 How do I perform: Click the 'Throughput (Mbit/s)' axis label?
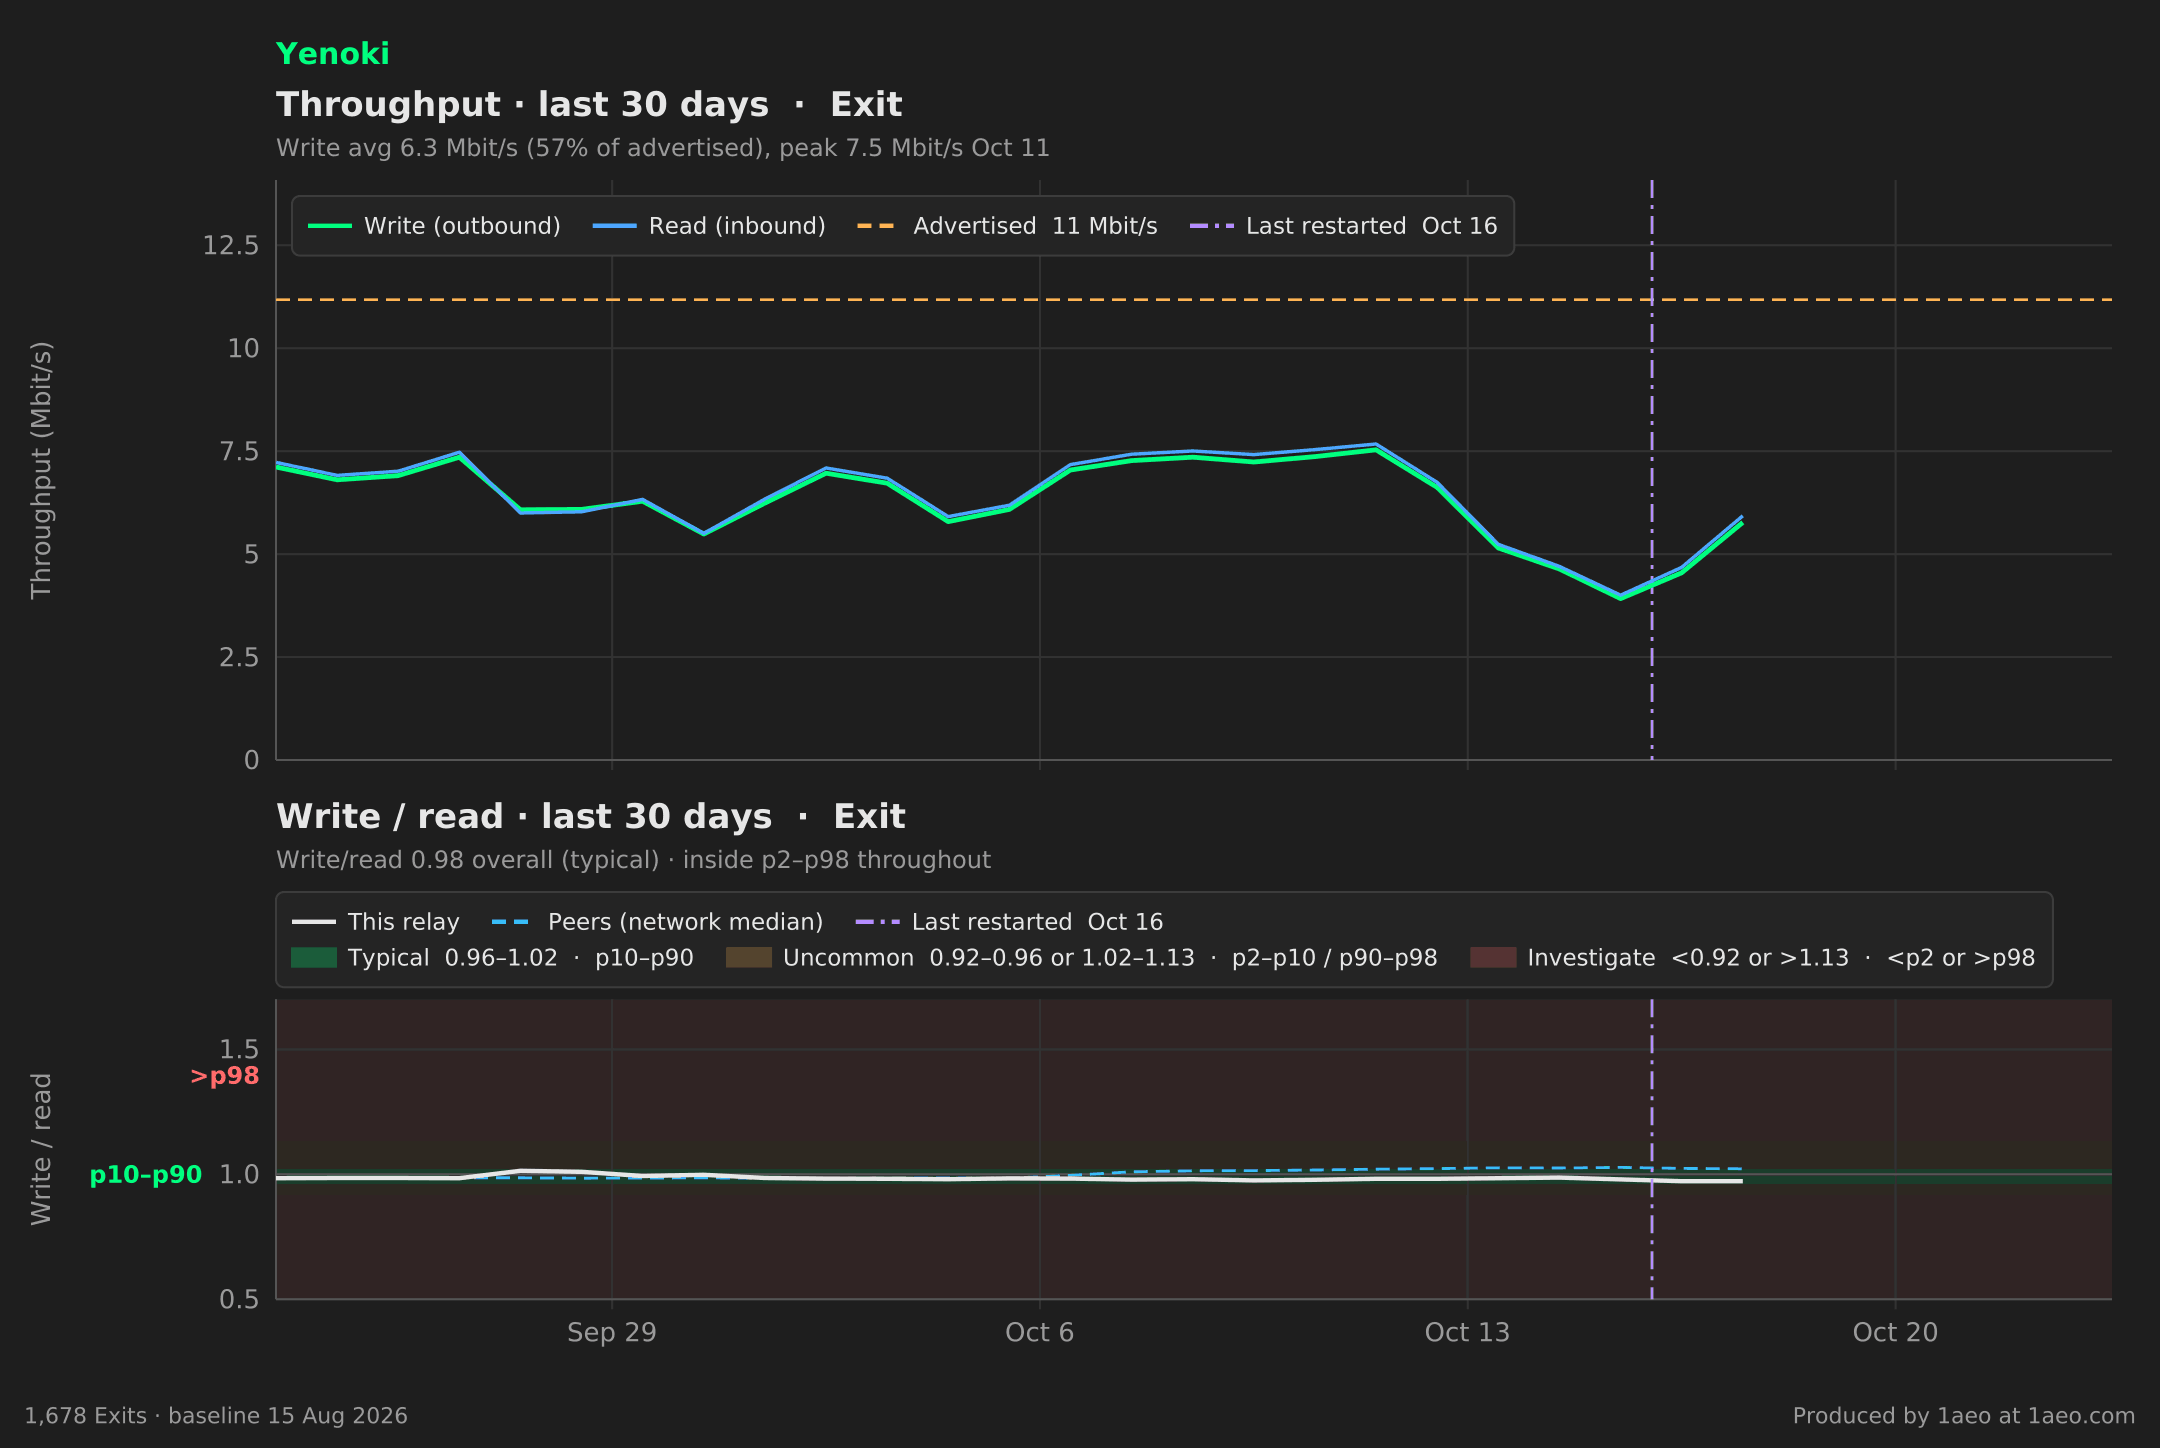[42, 470]
